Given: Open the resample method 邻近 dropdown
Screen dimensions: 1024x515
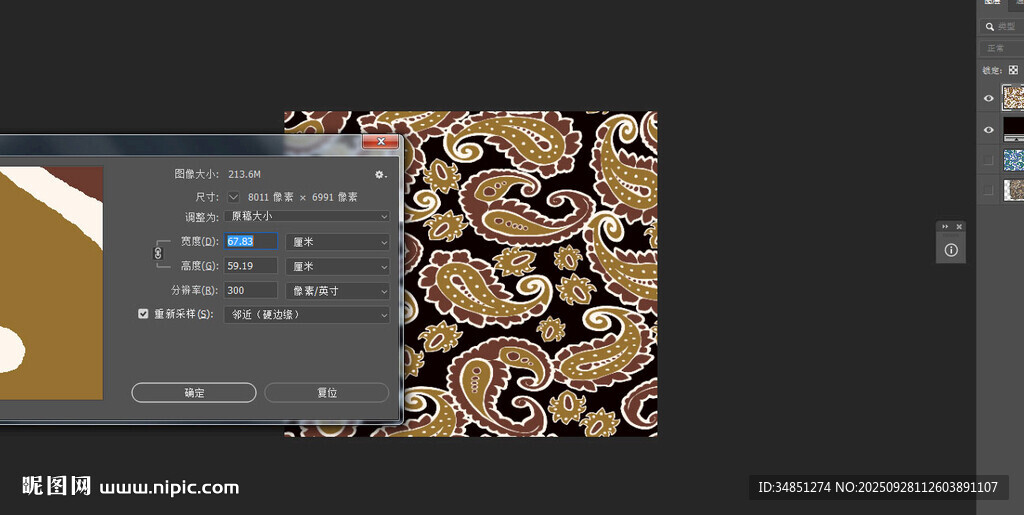Looking at the screenshot, I should (308, 315).
